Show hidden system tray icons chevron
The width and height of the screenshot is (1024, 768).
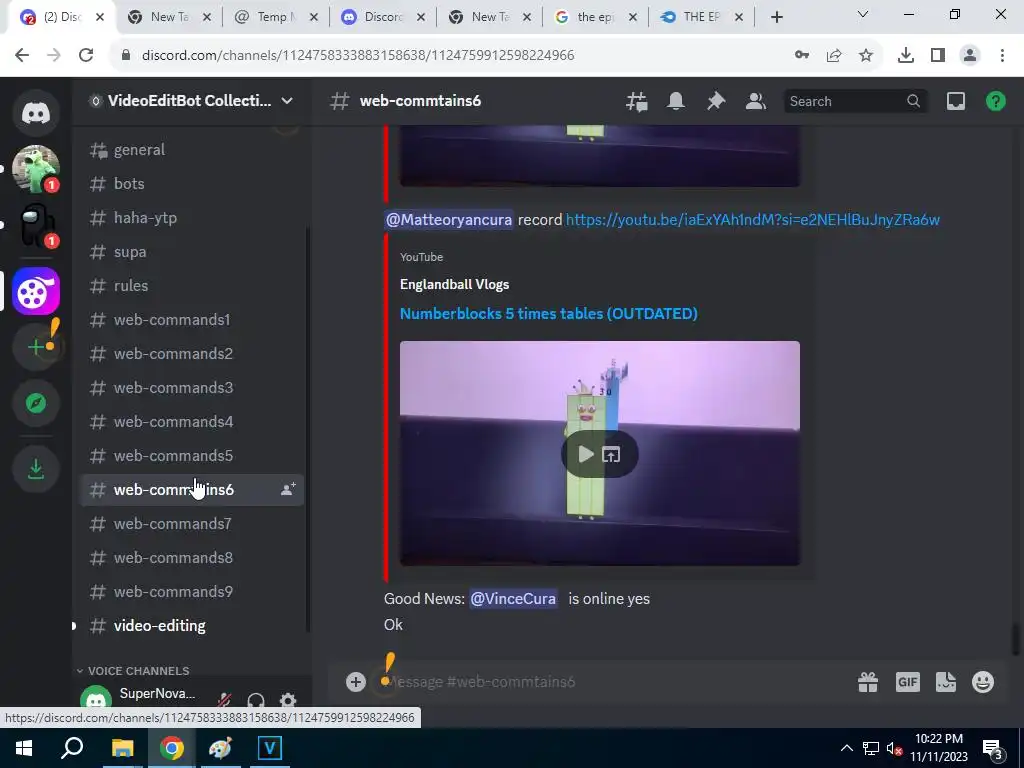point(846,748)
